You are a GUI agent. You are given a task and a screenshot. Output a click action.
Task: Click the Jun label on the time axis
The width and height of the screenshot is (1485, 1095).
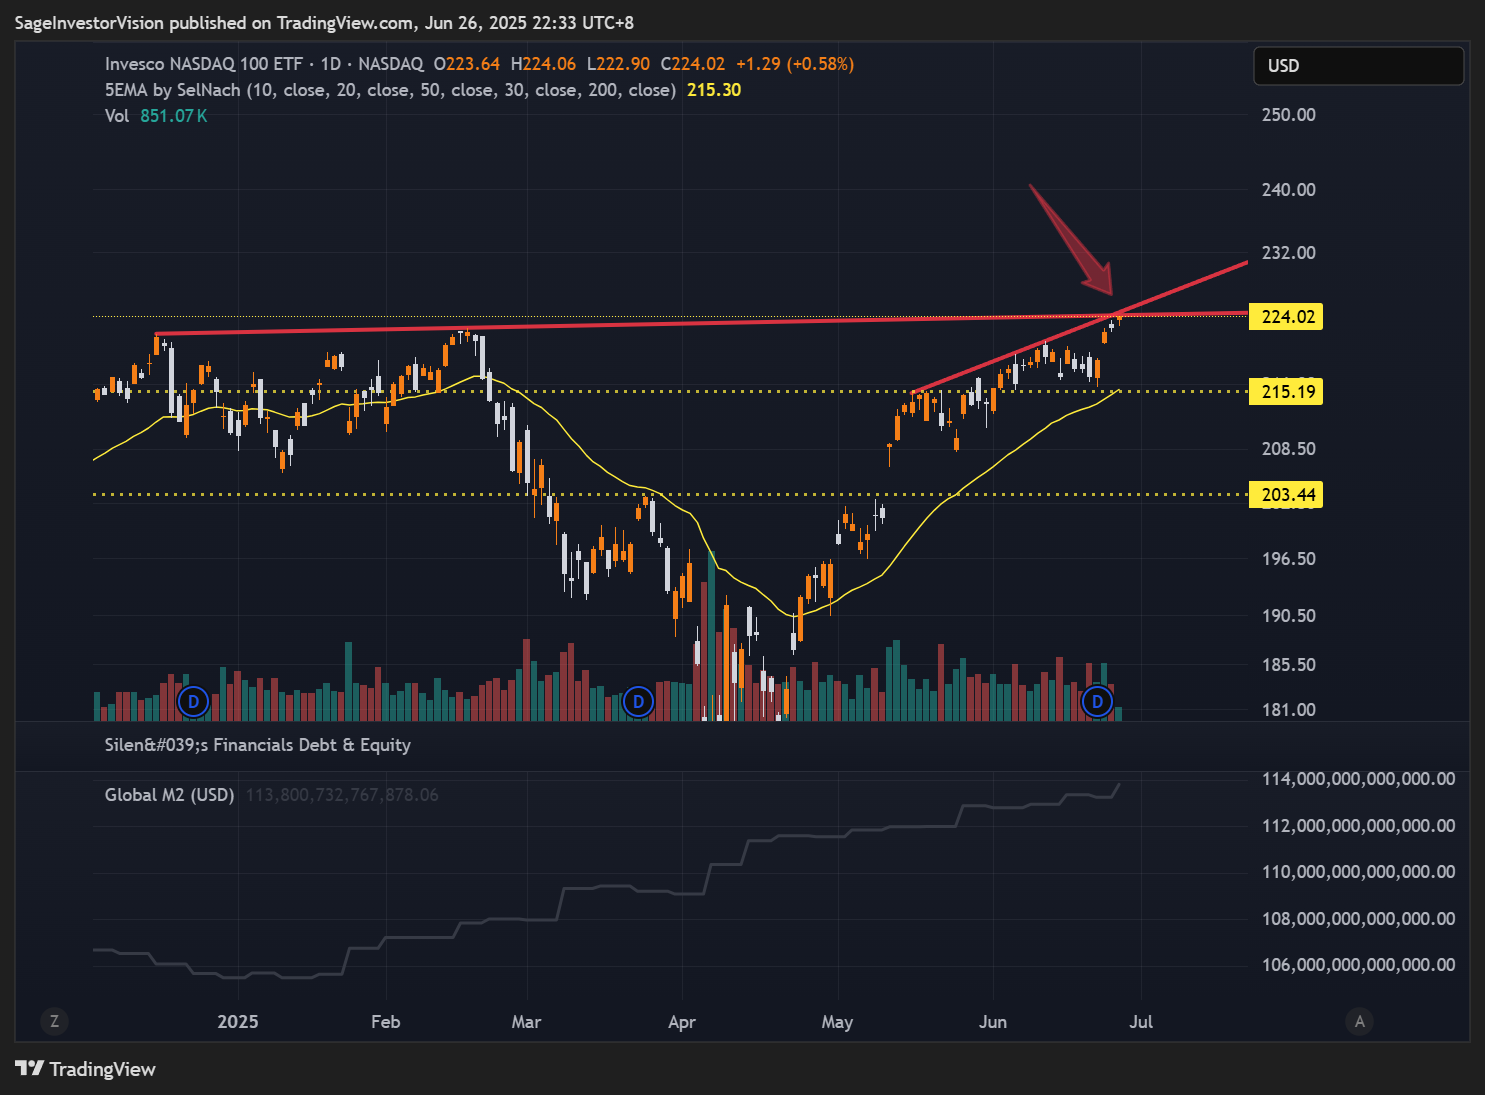993,1022
